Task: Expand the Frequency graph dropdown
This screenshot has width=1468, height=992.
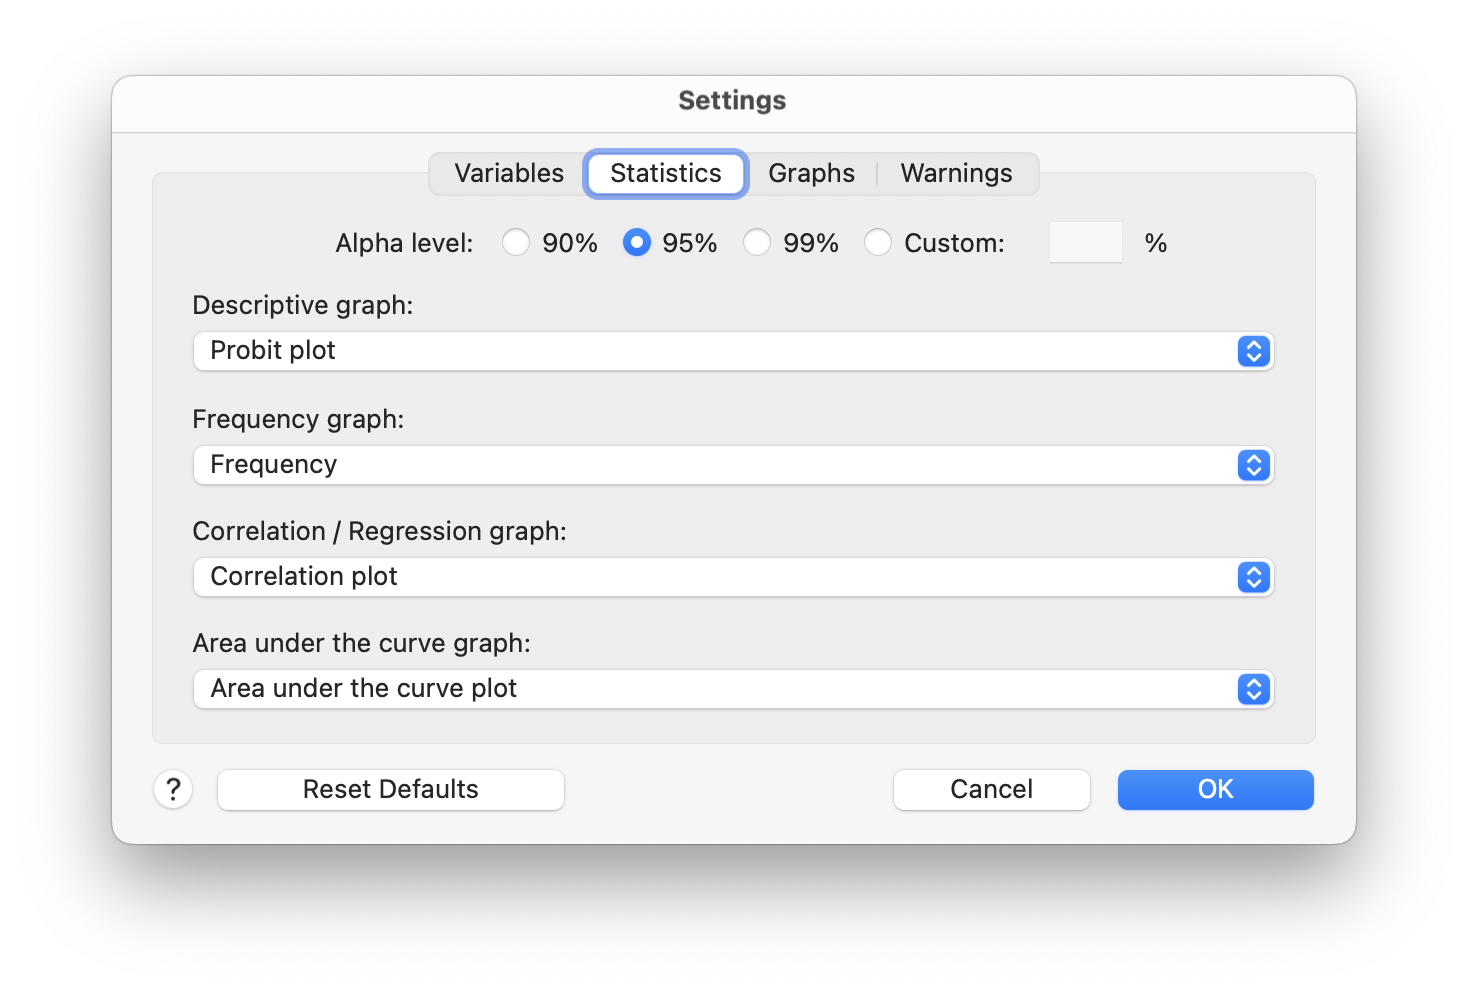Action: coord(720,465)
